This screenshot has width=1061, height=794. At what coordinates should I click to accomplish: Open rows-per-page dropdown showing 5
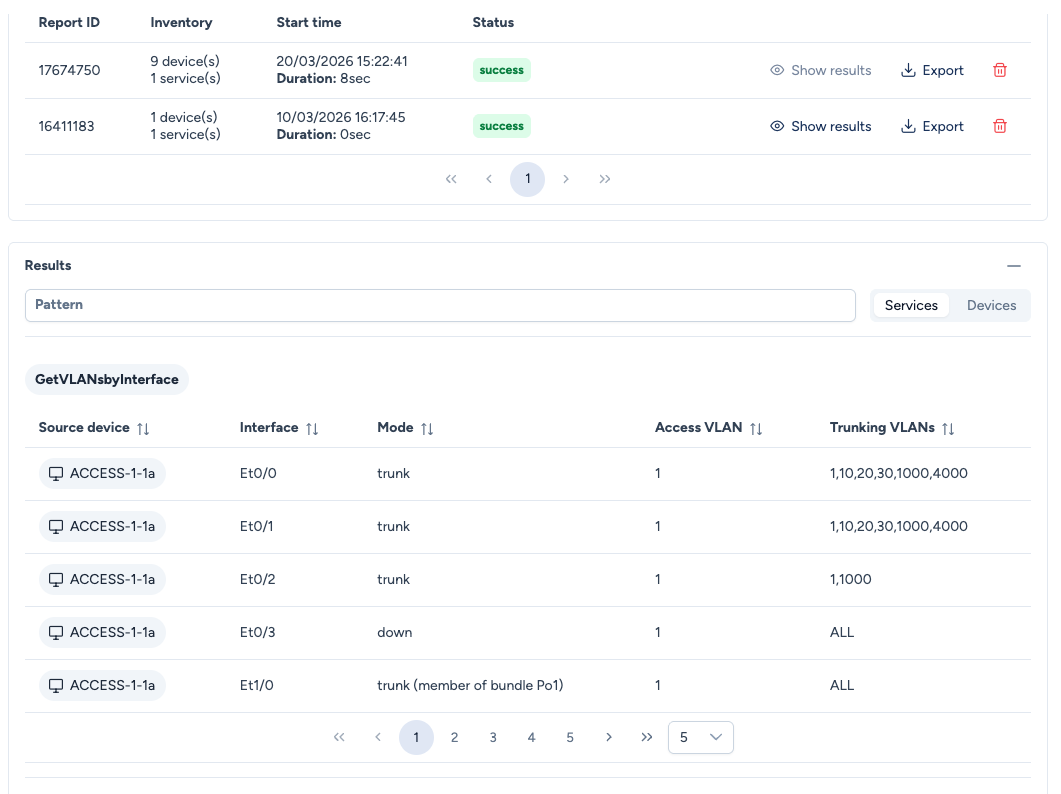click(700, 737)
